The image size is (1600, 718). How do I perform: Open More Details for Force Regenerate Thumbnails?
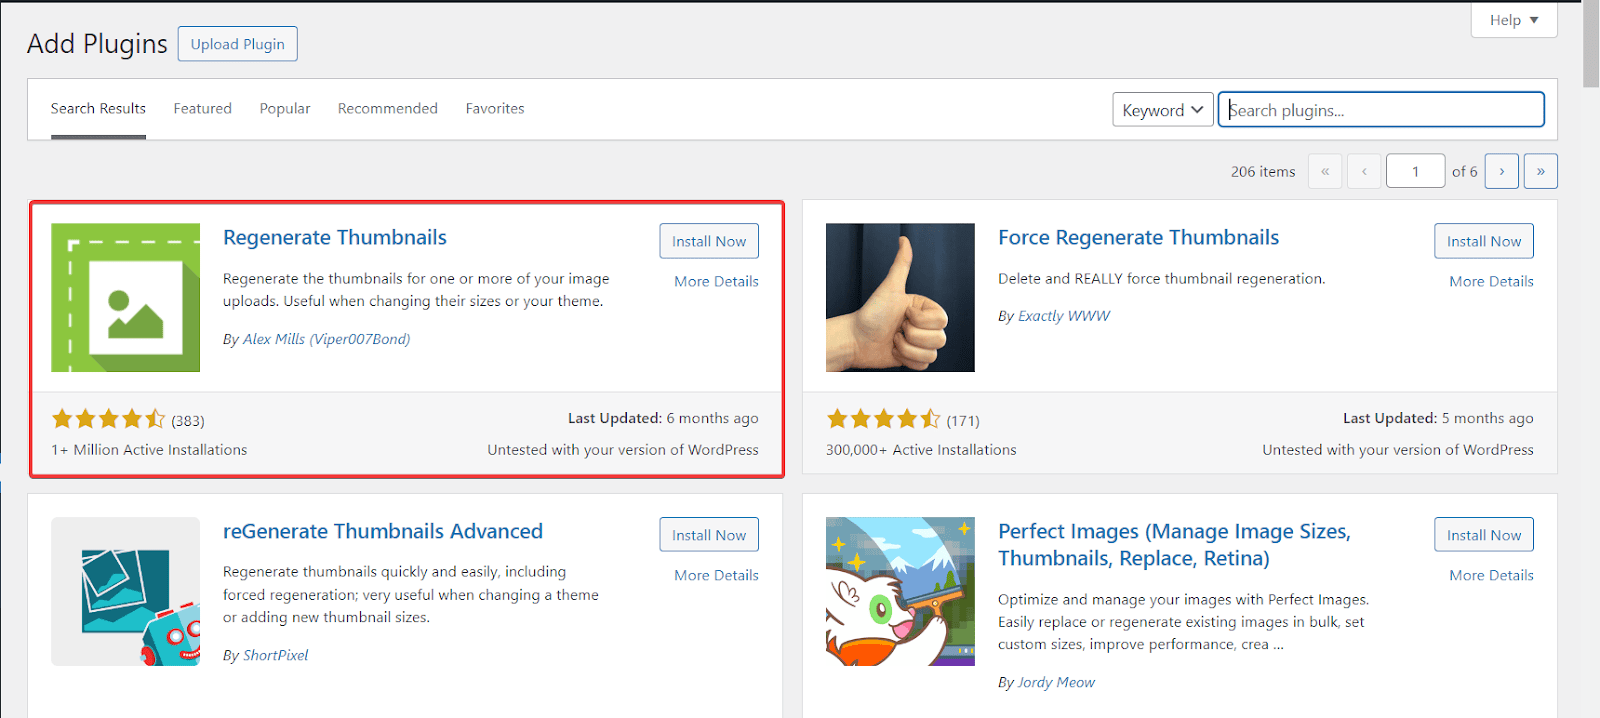coord(1491,281)
